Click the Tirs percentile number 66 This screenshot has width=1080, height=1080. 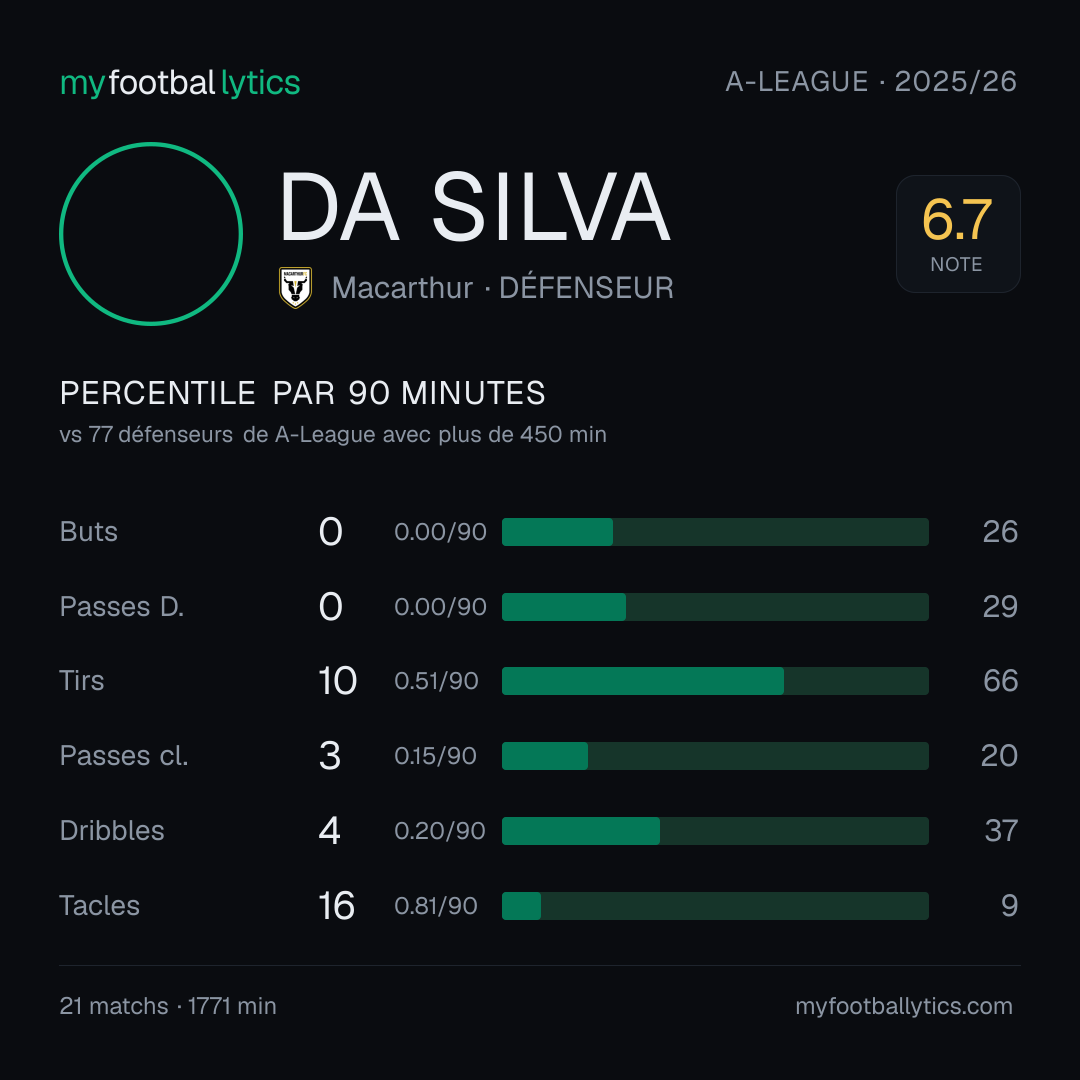click(x=1000, y=681)
